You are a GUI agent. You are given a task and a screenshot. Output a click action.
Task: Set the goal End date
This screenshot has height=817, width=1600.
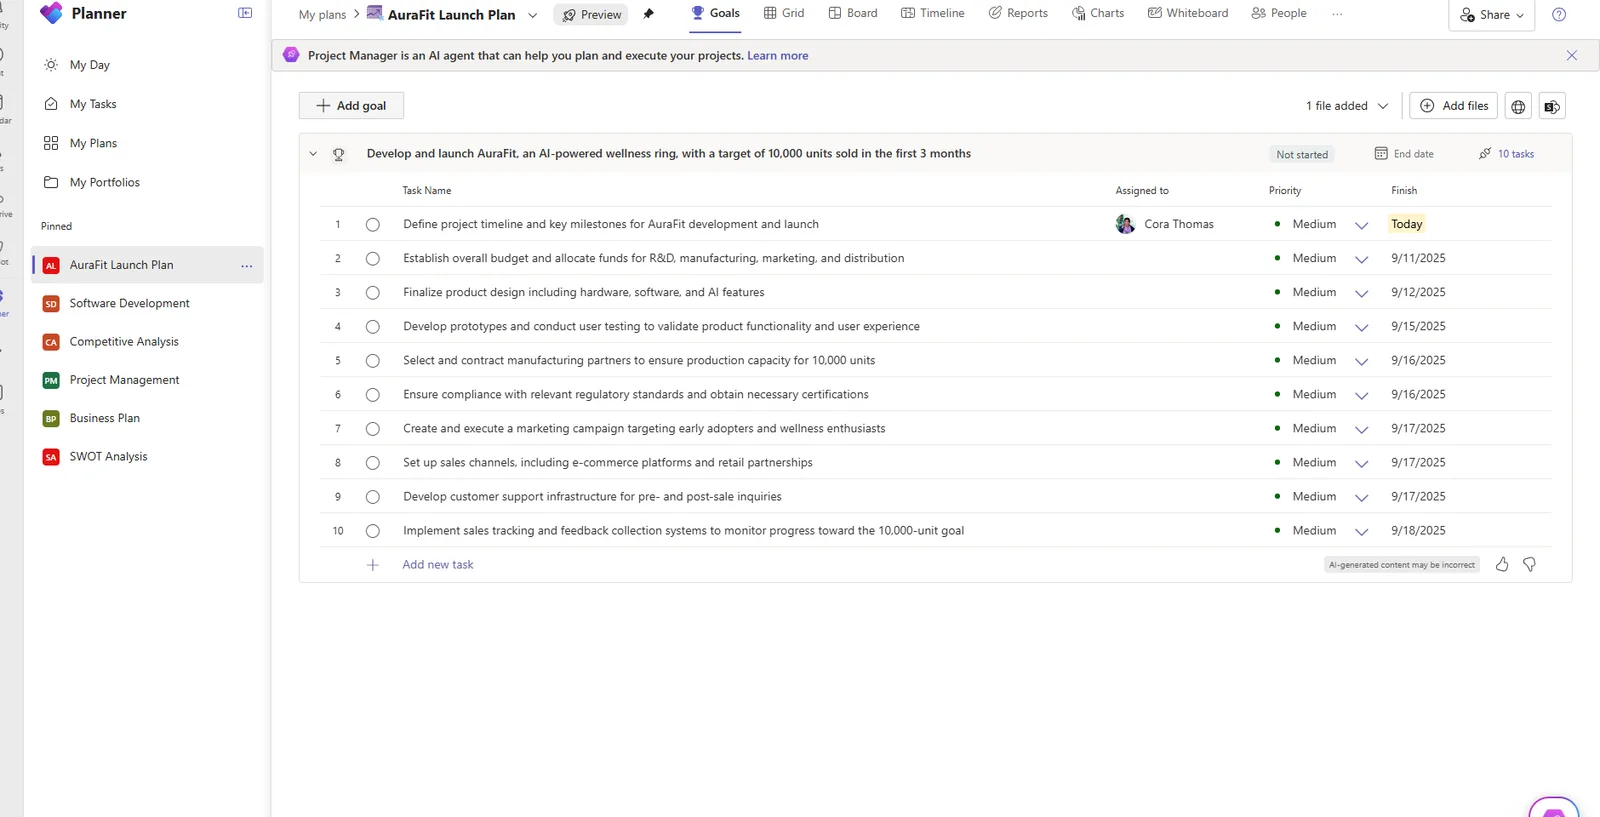(1404, 154)
